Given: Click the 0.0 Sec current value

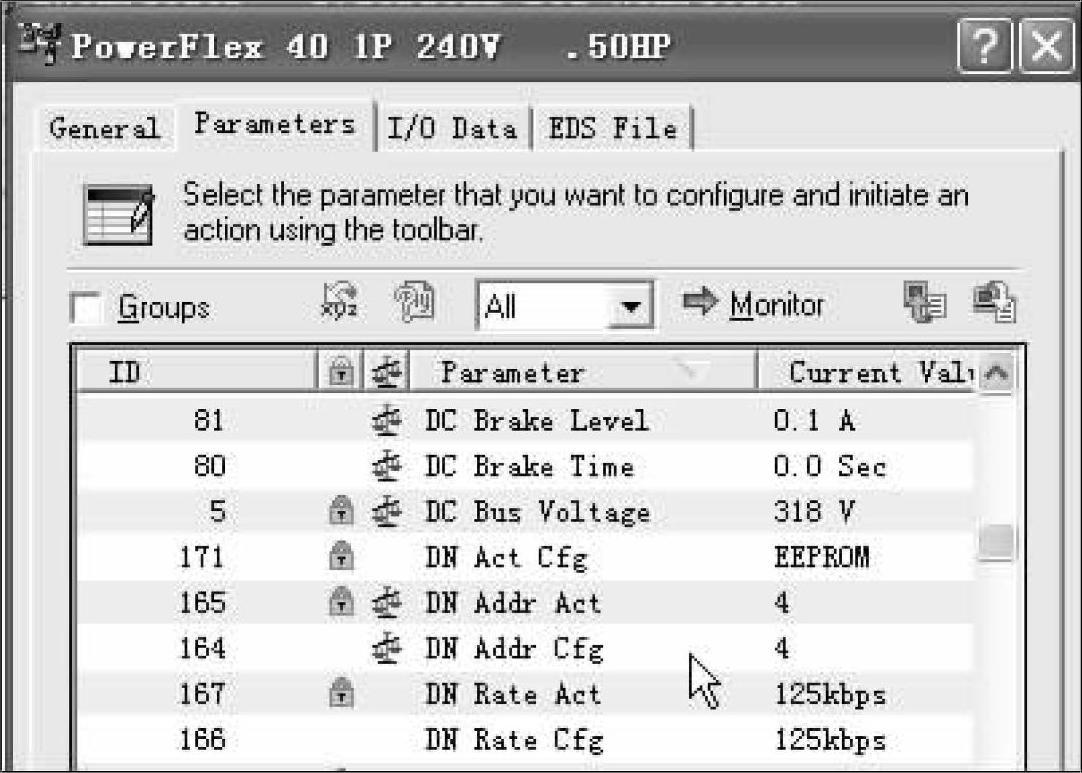Looking at the screenshot, I should (829, 466).
